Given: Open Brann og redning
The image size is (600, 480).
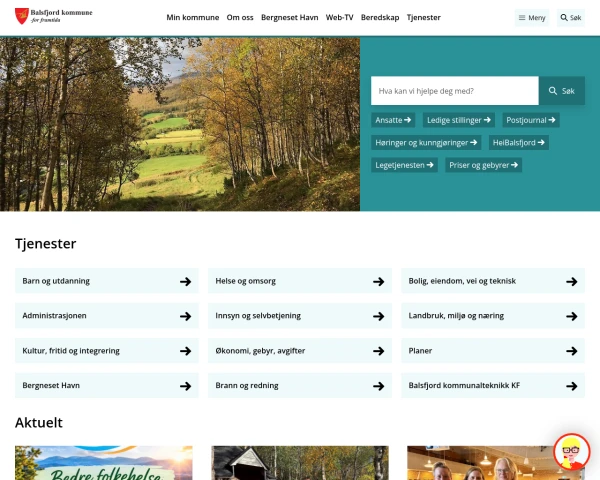Looking at the screenshot, I should pyautogui.click(x=300, y=385).
